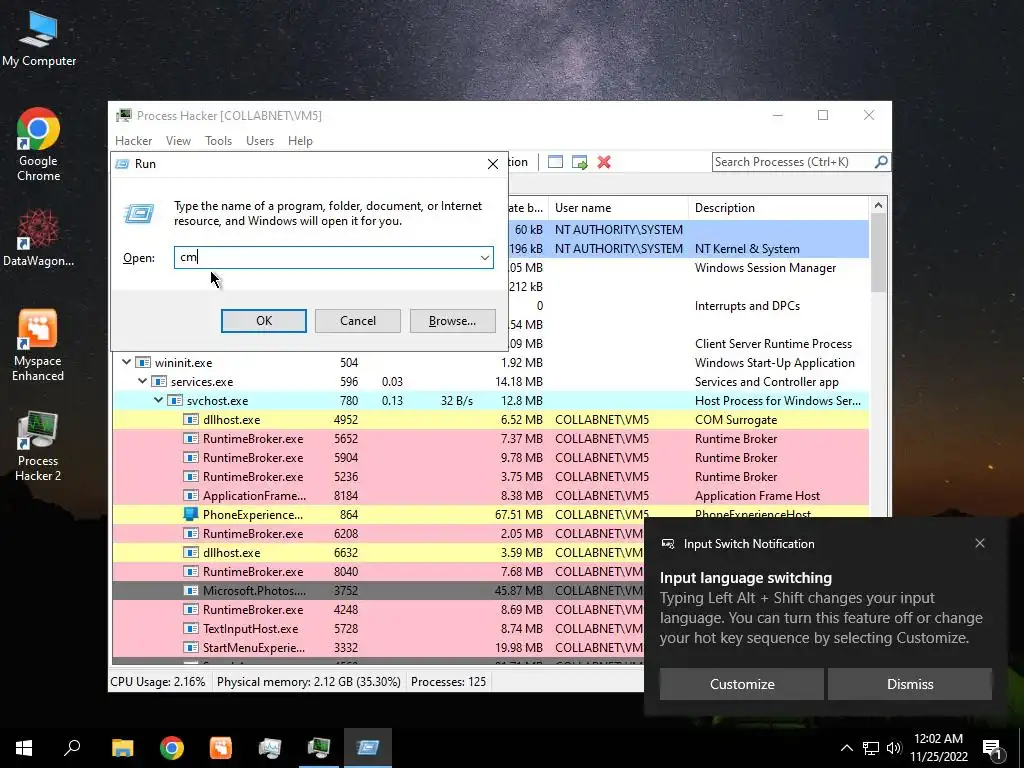Click the Processes: 125 status entry

tap(448, 682)
